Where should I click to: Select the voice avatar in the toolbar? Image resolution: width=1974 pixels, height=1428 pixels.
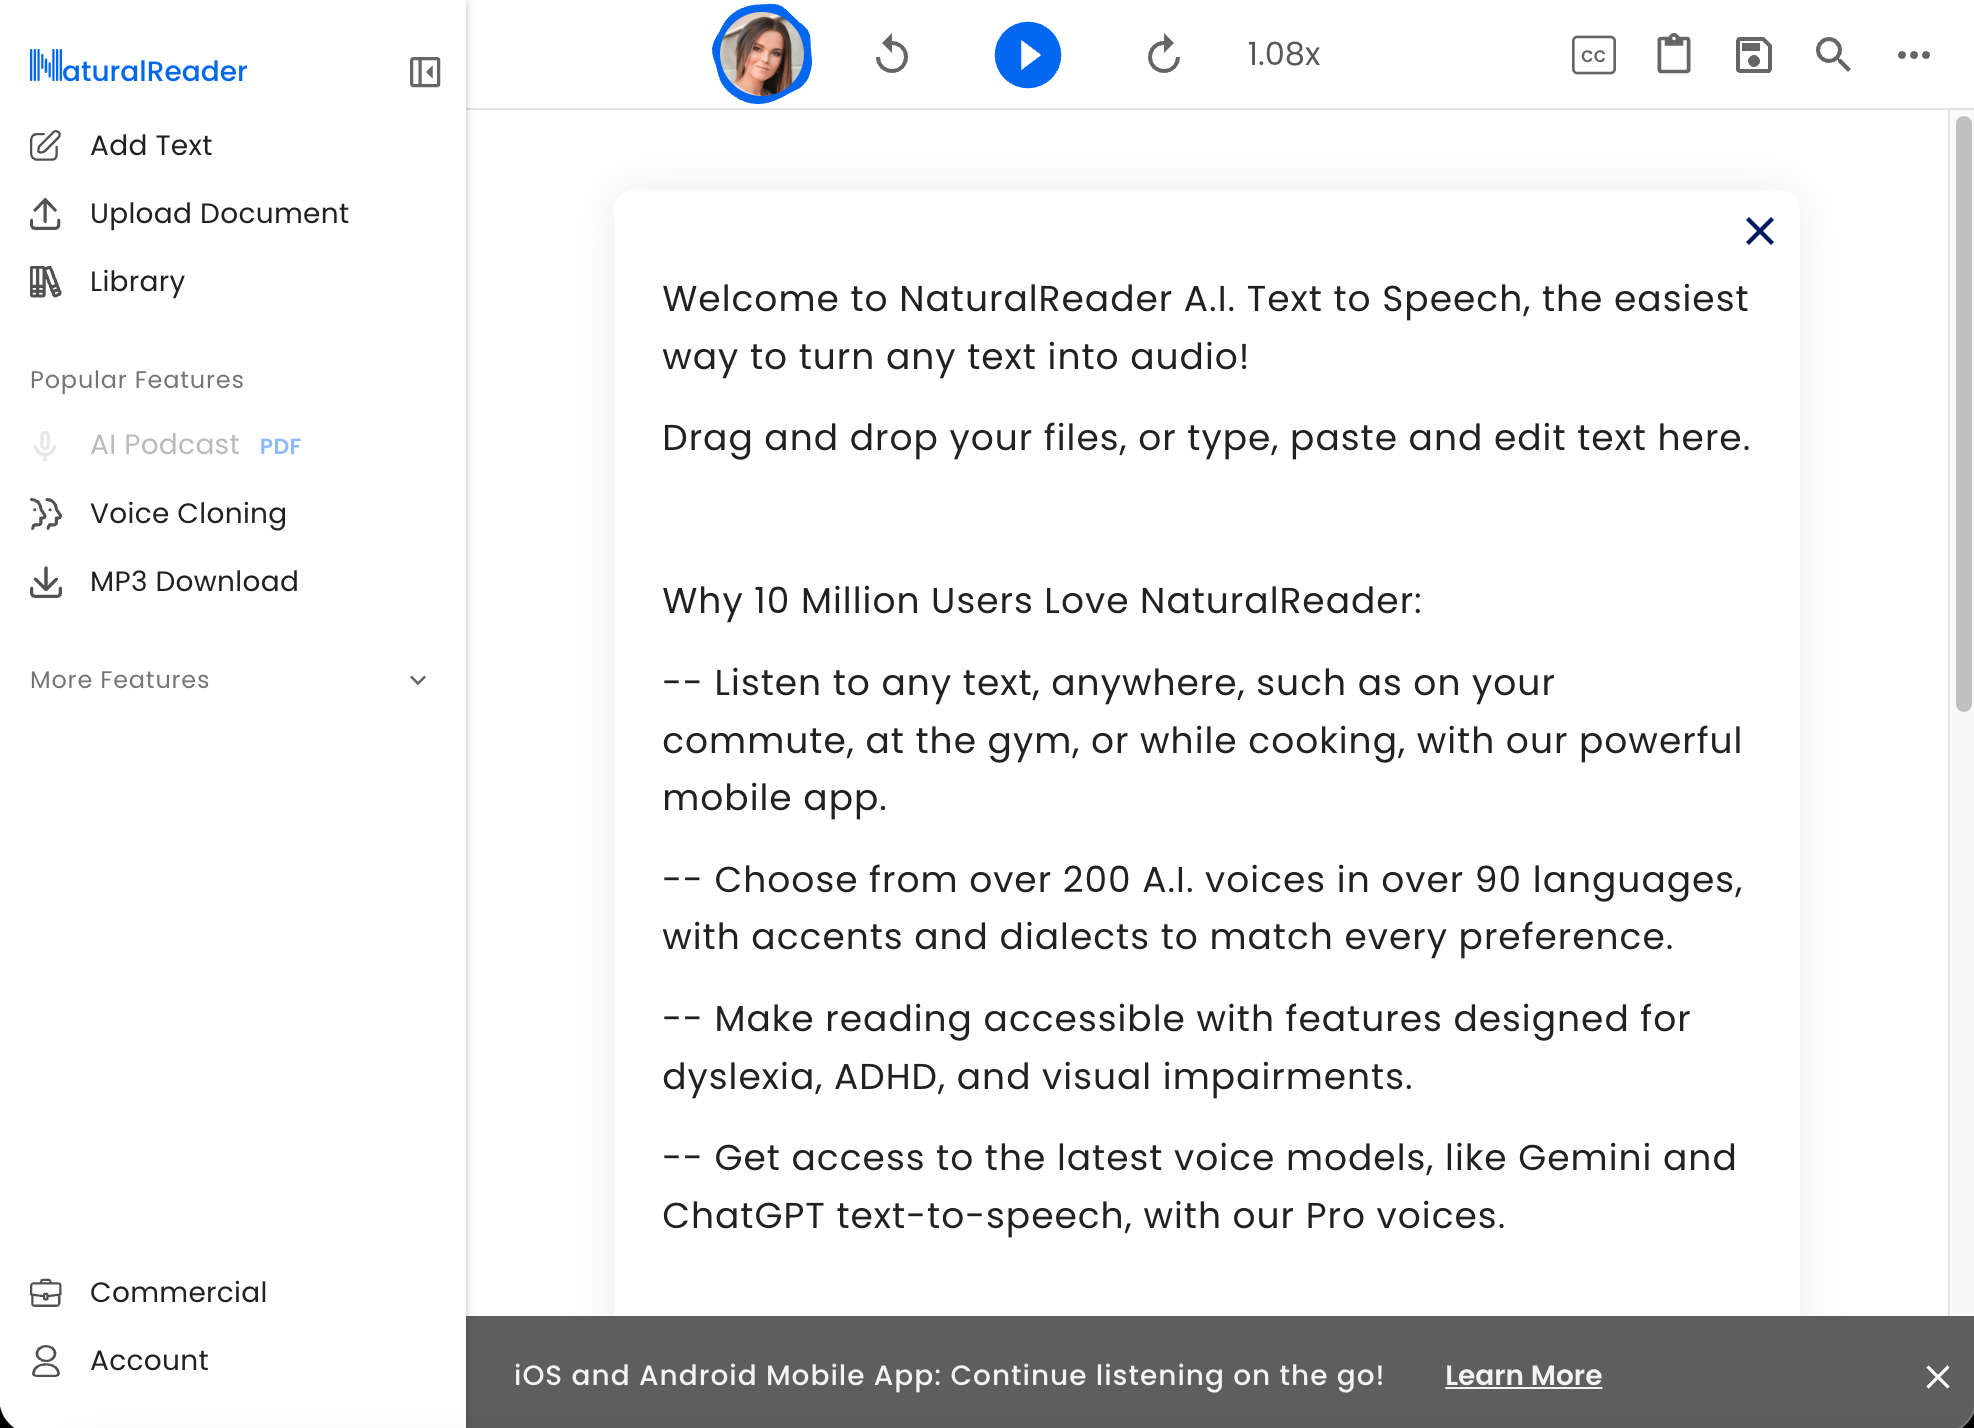pos(762,54)
